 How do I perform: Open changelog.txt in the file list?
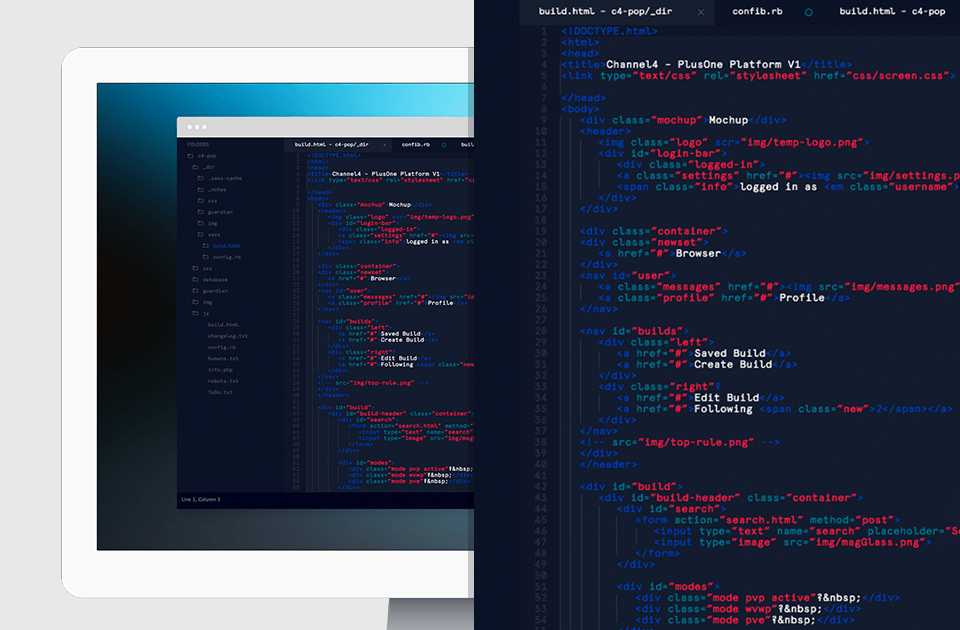pyautogui.click(x=228, y=336)
